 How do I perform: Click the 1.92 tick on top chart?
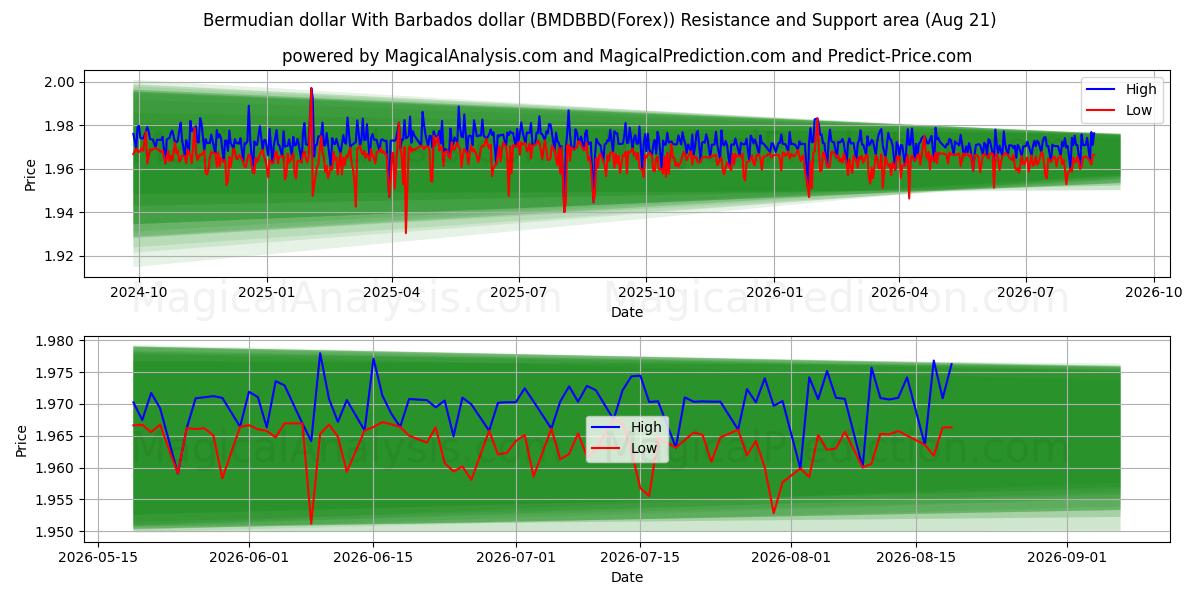pos(61,256)
